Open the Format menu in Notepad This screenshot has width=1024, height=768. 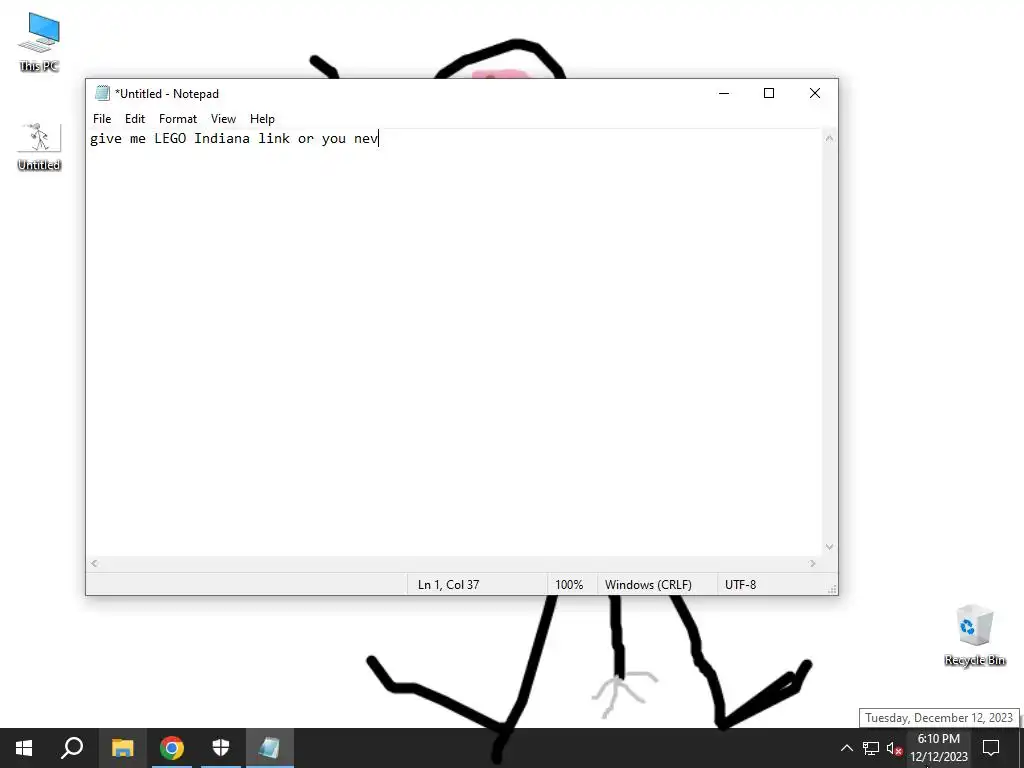[x=178, y=119]
